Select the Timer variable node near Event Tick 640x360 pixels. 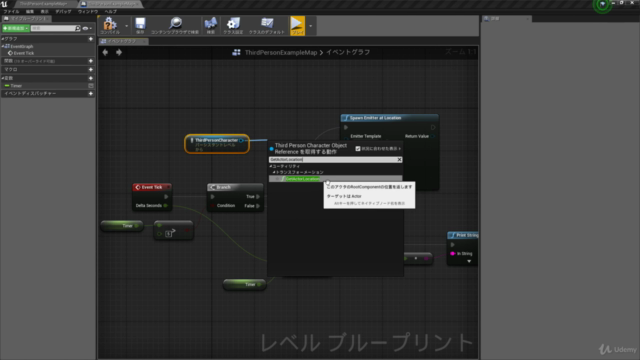coord(122,226)
